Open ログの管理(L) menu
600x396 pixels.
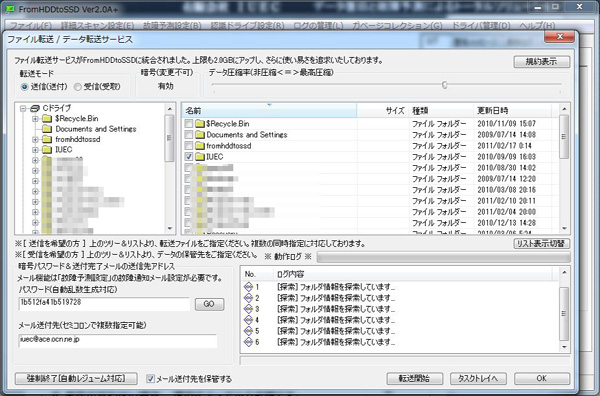318,26
